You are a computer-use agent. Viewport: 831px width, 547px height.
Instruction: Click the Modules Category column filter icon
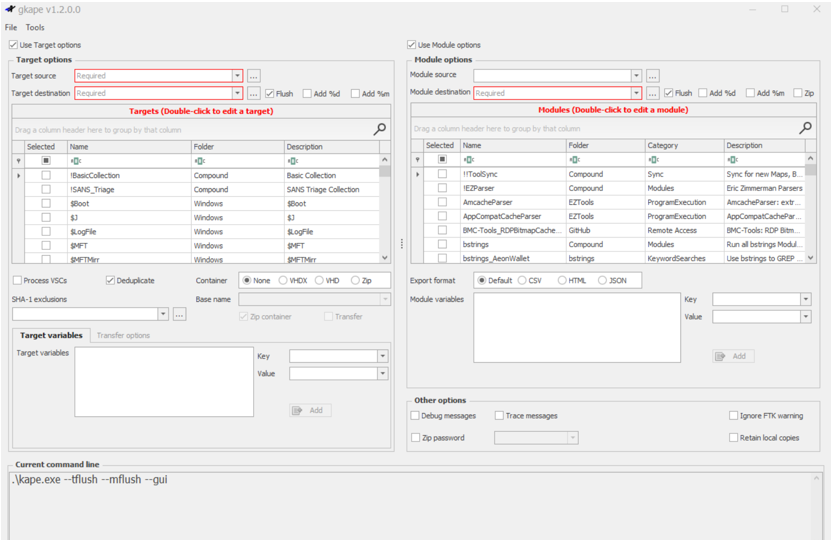click(x=653, y=160)
